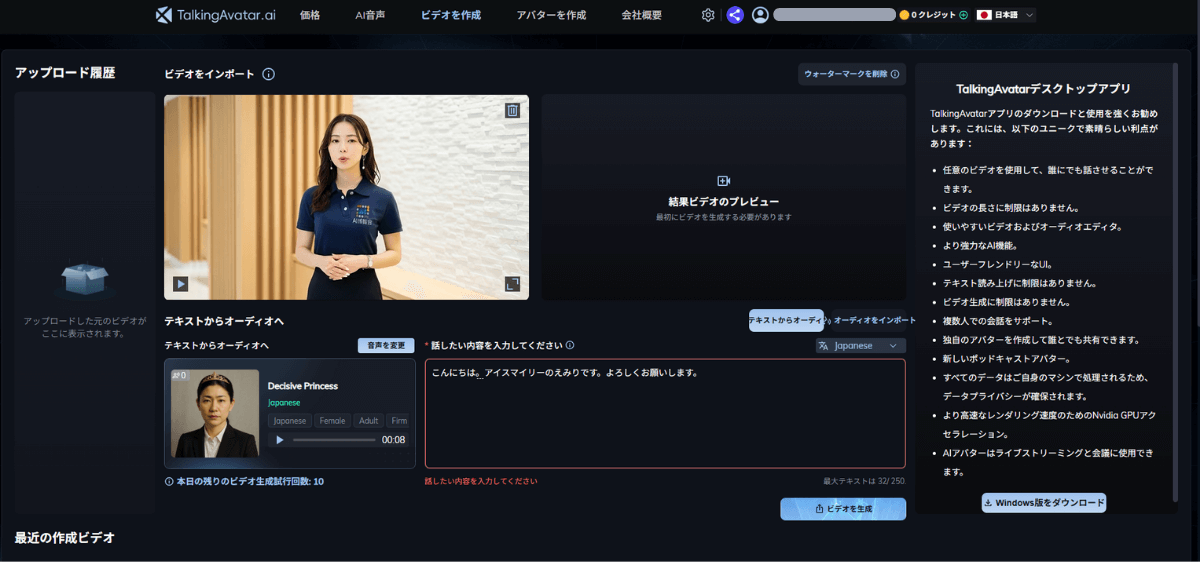The width and height of the screenshot is (1200, 562).
Task: Click the 音声を変更 button
Action: tap(386, 345)
